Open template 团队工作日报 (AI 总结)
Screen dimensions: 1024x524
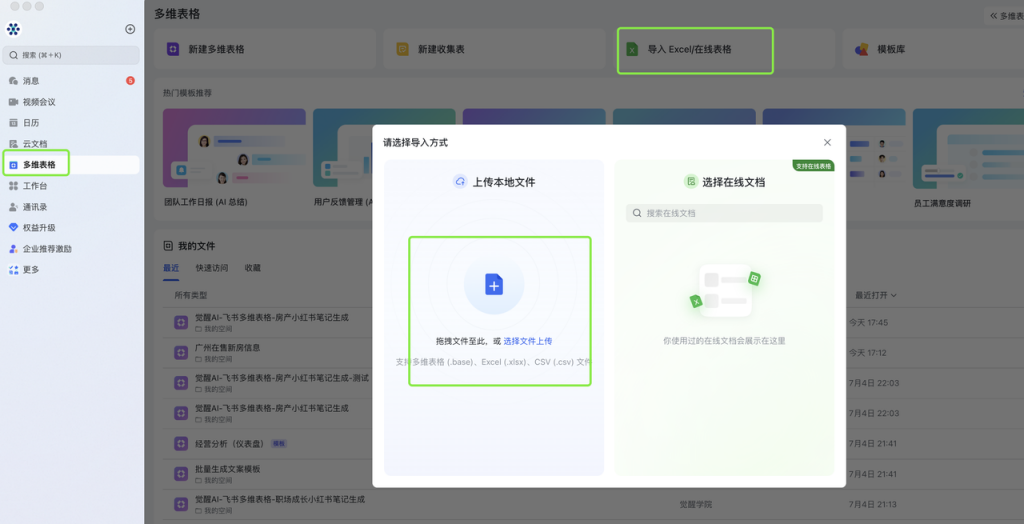234,159
